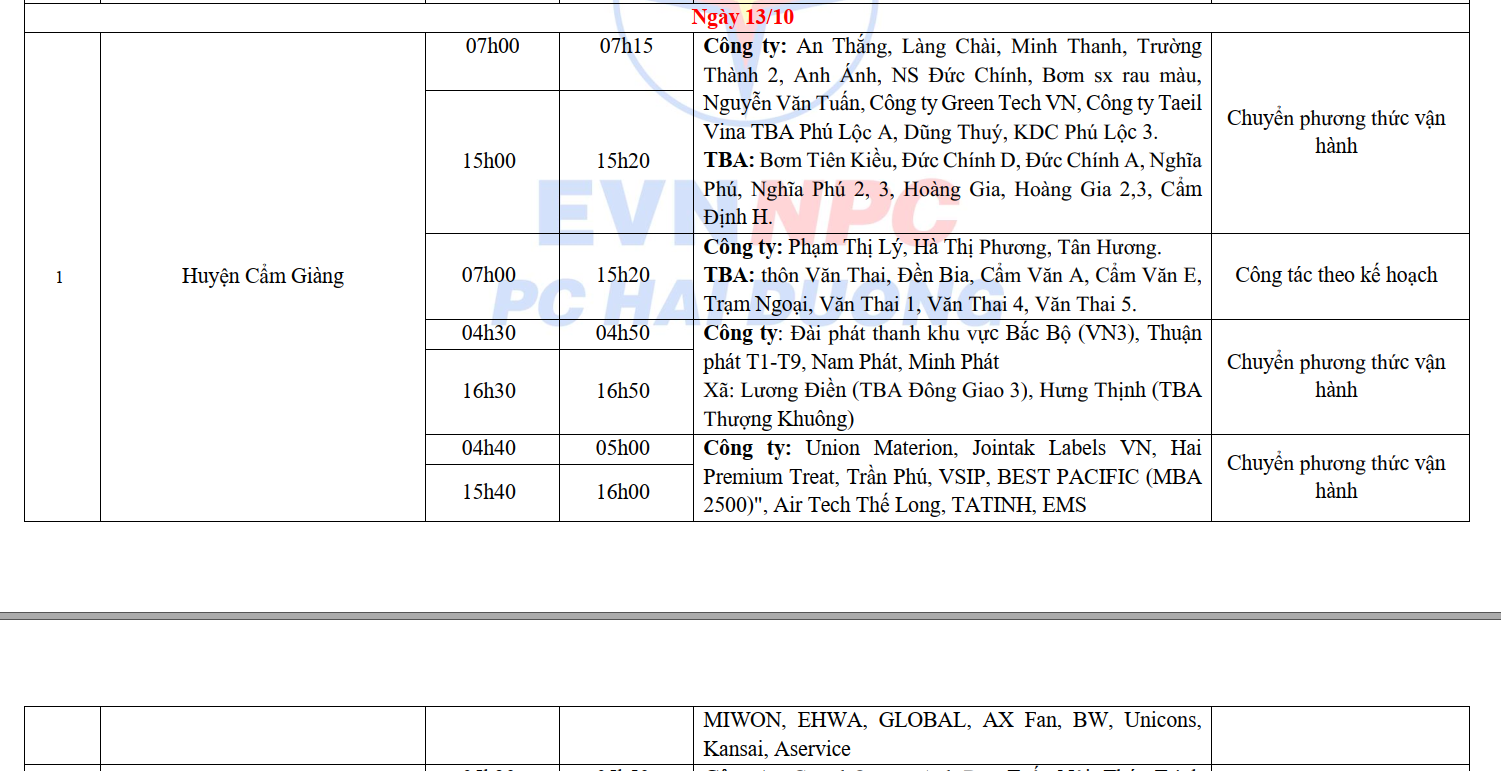This screenshot has width=1501, height=771.
Task: Click the text "Làng Chài"
Action: point(949,46)
